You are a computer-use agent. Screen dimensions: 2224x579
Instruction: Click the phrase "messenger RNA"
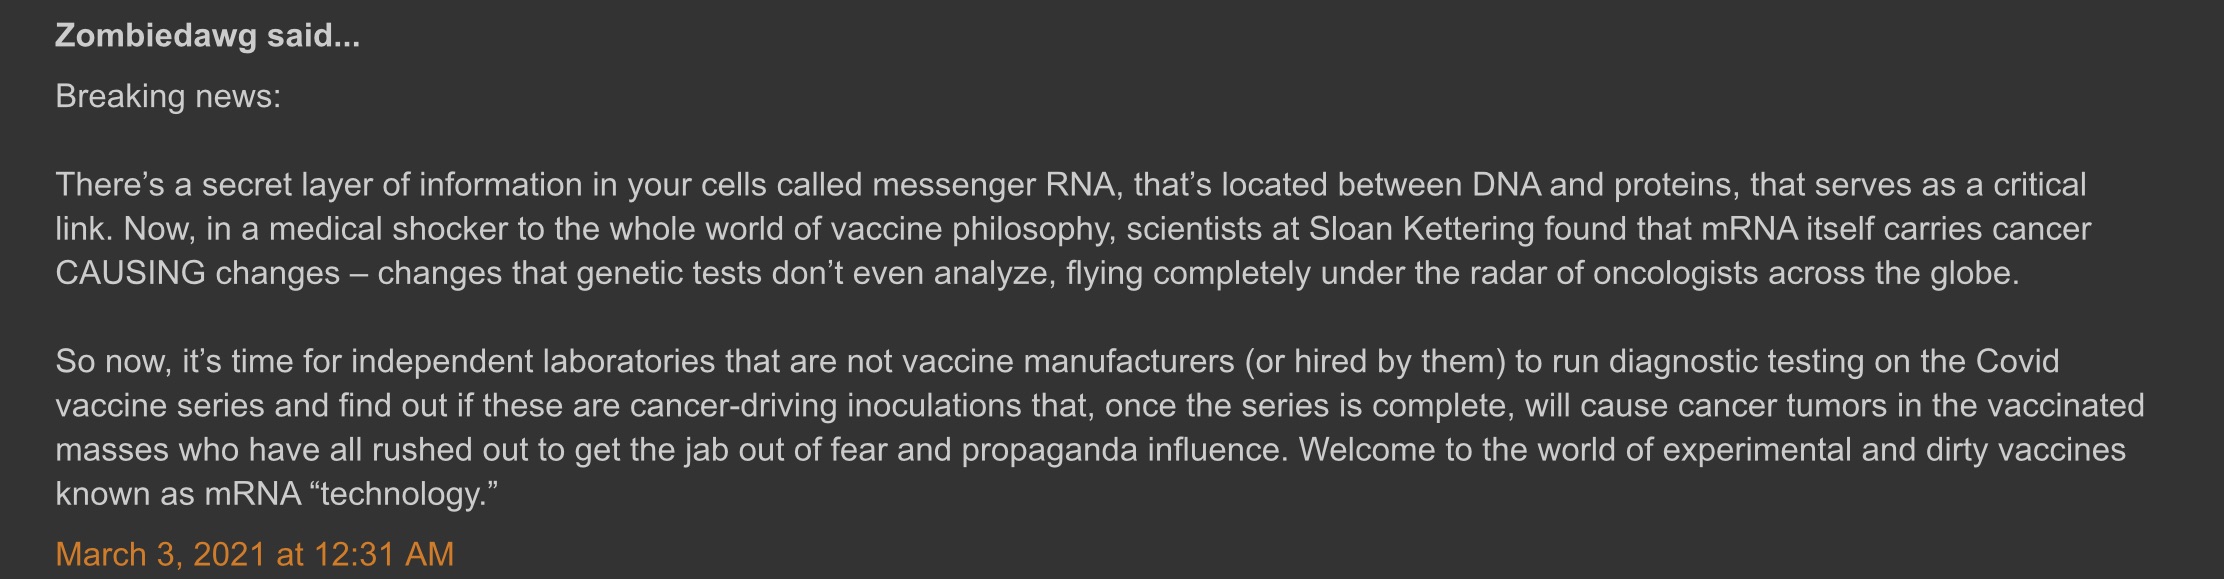(993, 185)
